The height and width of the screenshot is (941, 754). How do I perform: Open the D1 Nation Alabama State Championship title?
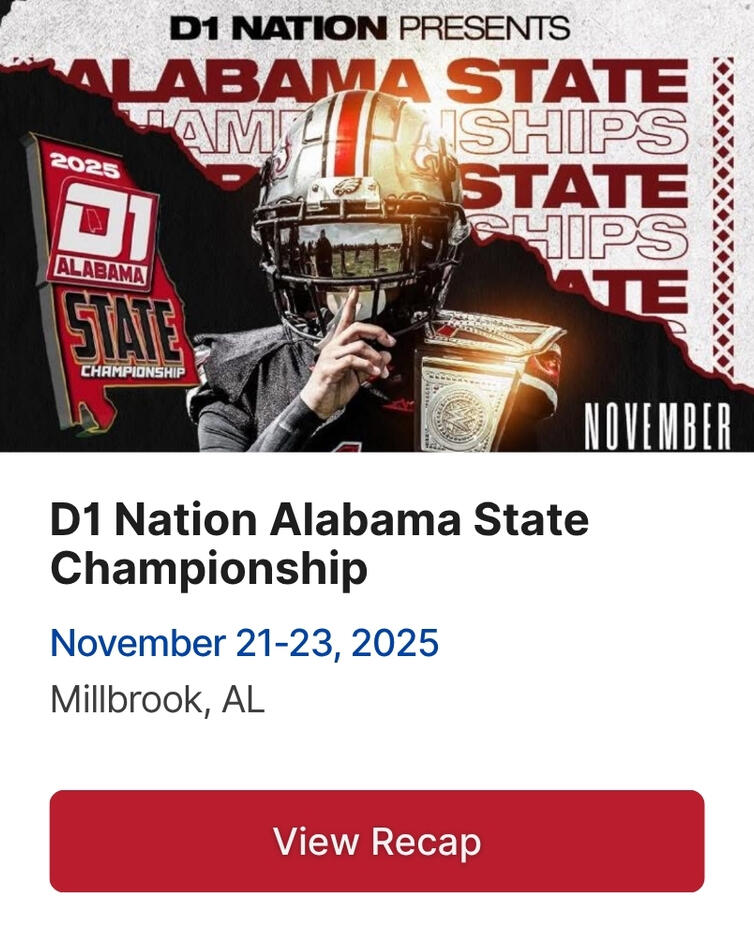[x=319, y=544]
